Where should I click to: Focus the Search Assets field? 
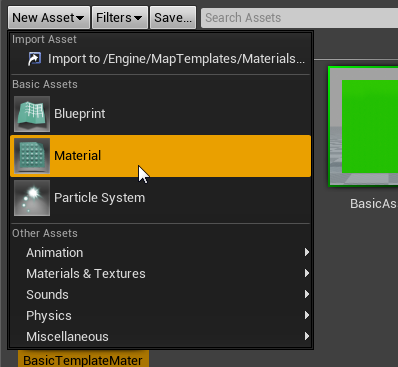(299, 17)
